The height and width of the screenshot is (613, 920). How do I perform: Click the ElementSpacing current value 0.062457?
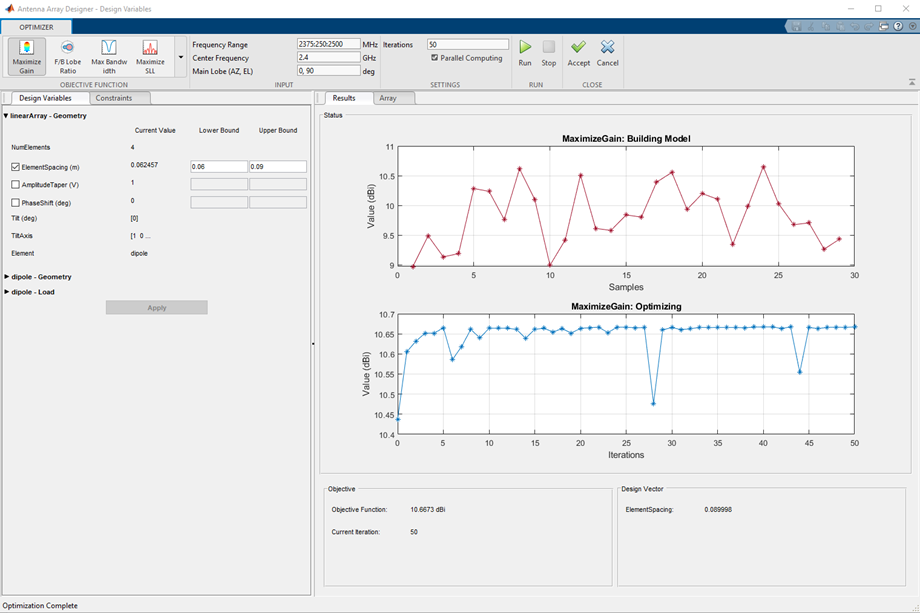(144, 165)
